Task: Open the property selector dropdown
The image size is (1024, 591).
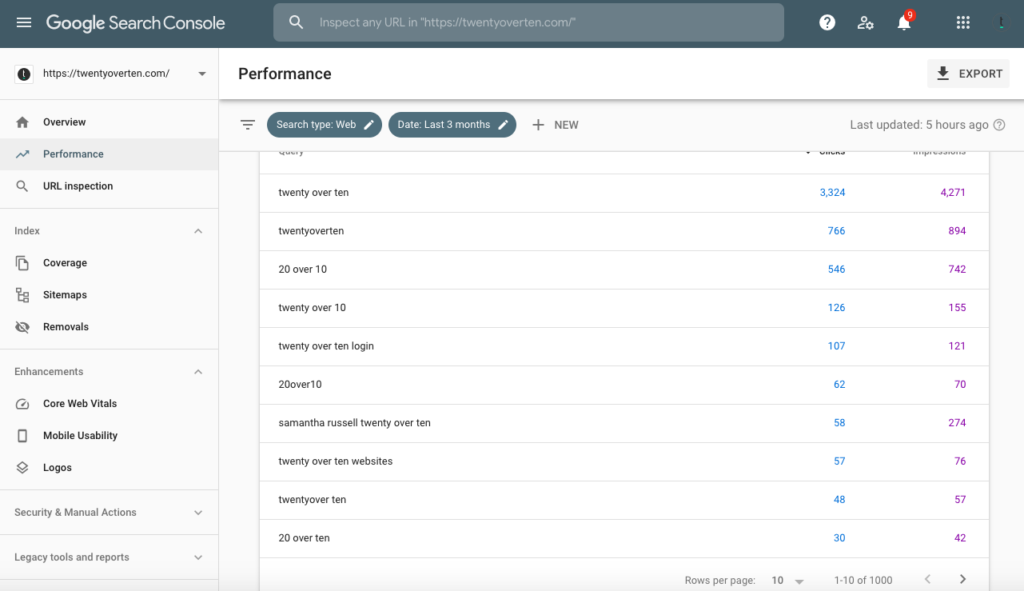Action: (x=202, y=74)
